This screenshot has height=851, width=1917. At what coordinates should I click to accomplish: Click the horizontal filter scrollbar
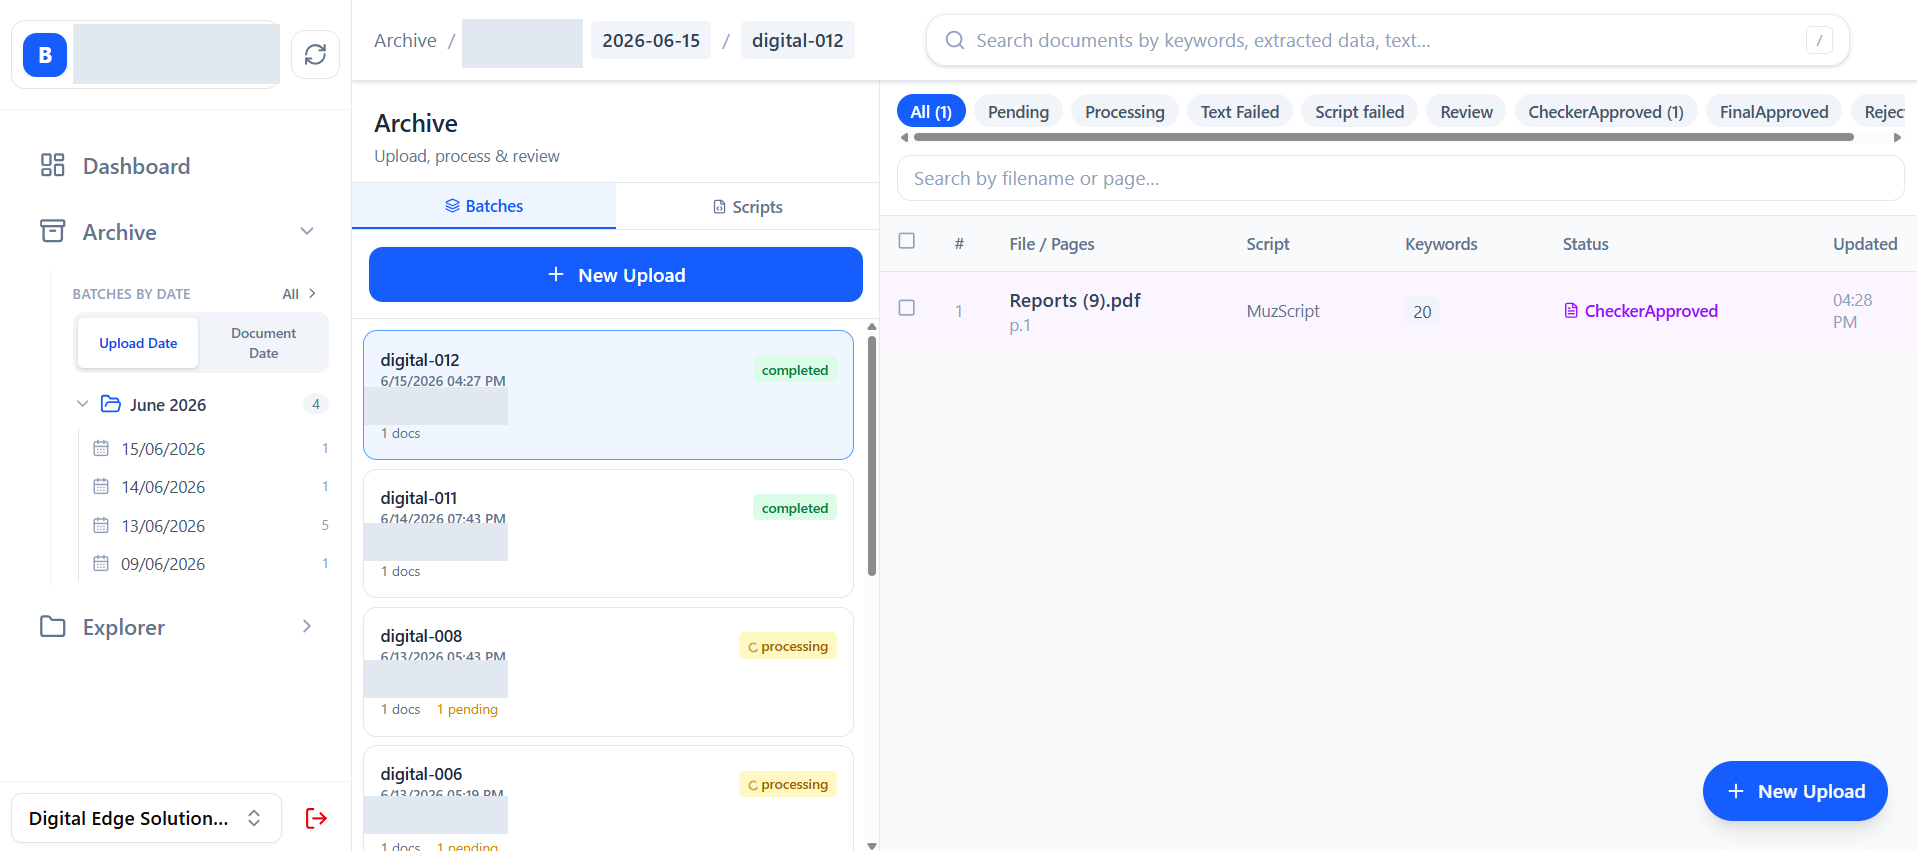pyautogui.click(x=1384, y=137)
